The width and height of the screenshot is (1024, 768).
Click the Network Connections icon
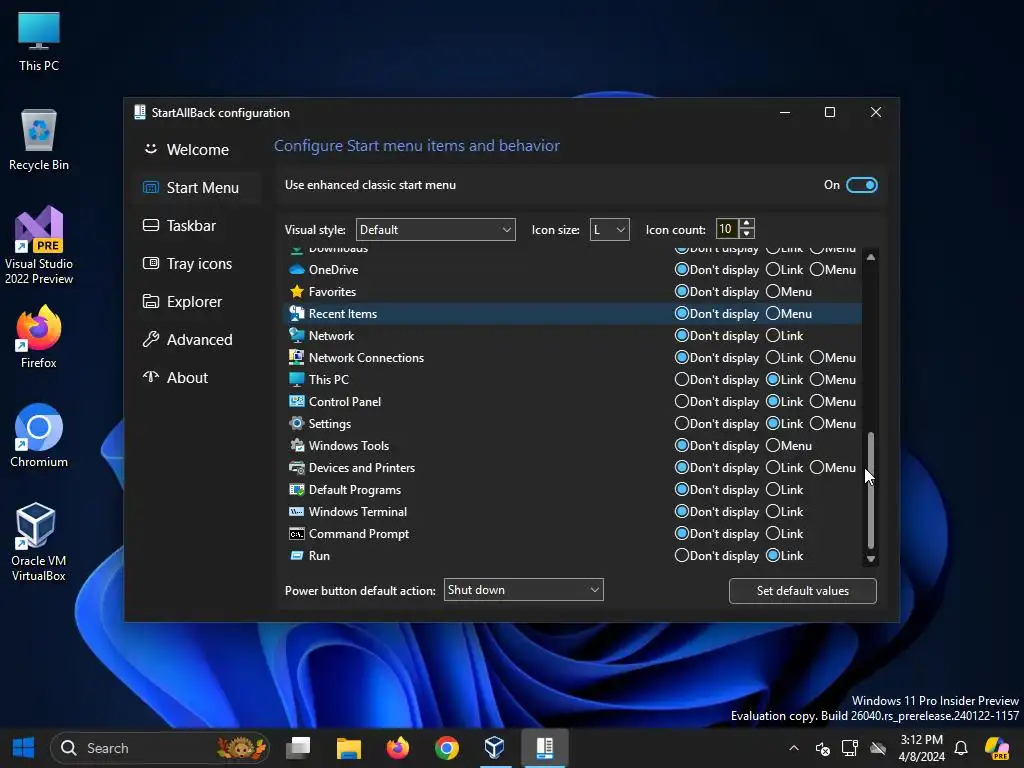point(296,357)
